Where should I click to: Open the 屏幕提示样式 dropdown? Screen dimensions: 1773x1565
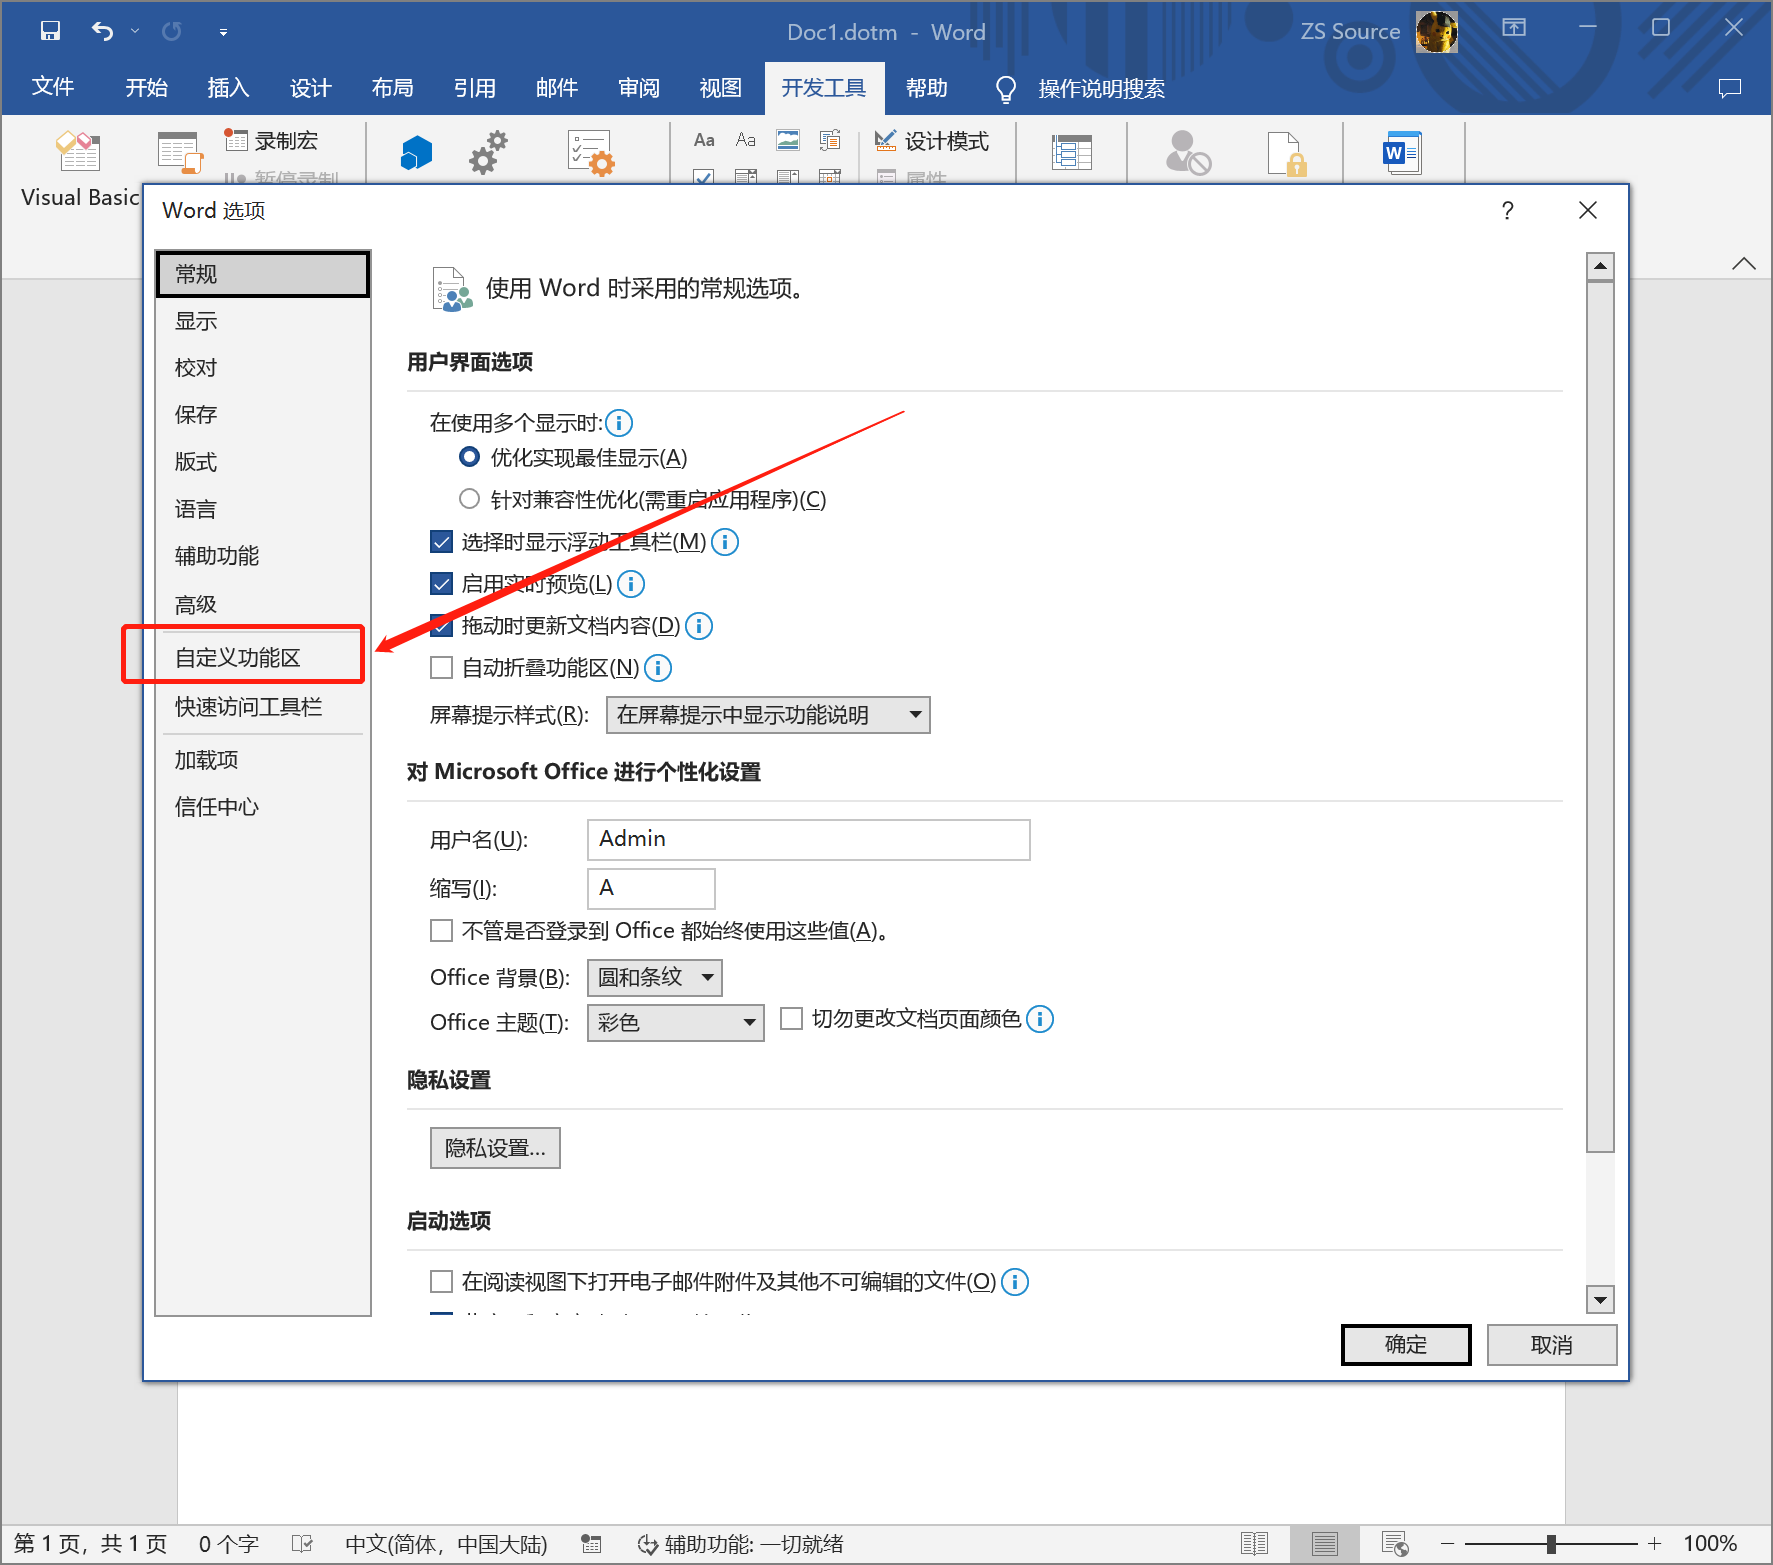pyautogui.click(x=768, y=715)
